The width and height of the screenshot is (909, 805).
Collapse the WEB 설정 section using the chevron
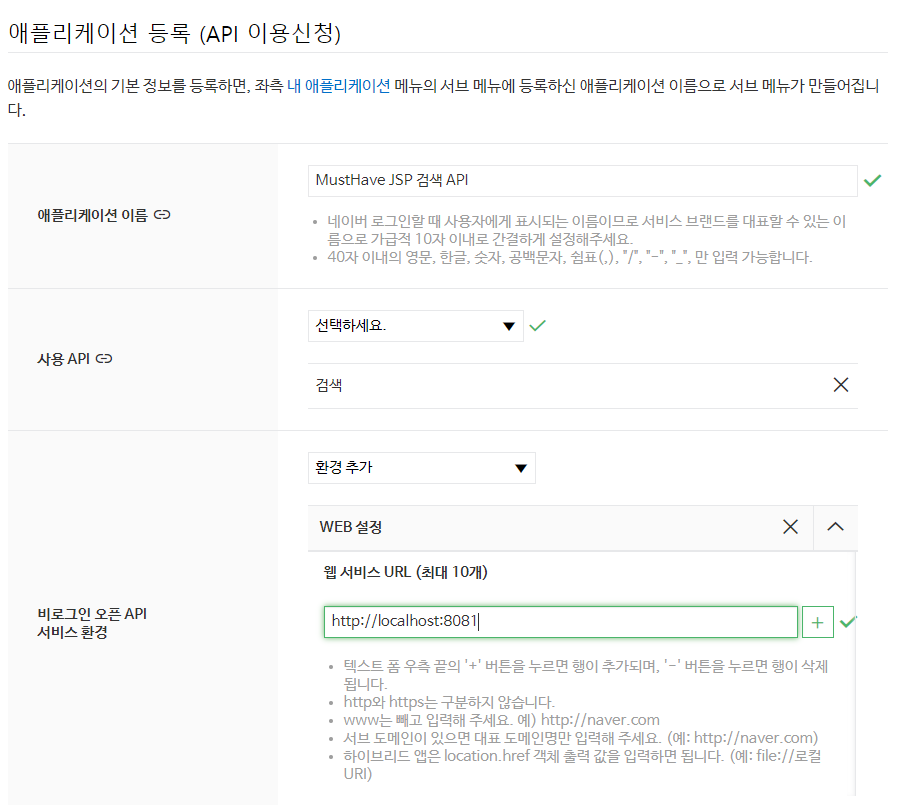coord(835,527)
